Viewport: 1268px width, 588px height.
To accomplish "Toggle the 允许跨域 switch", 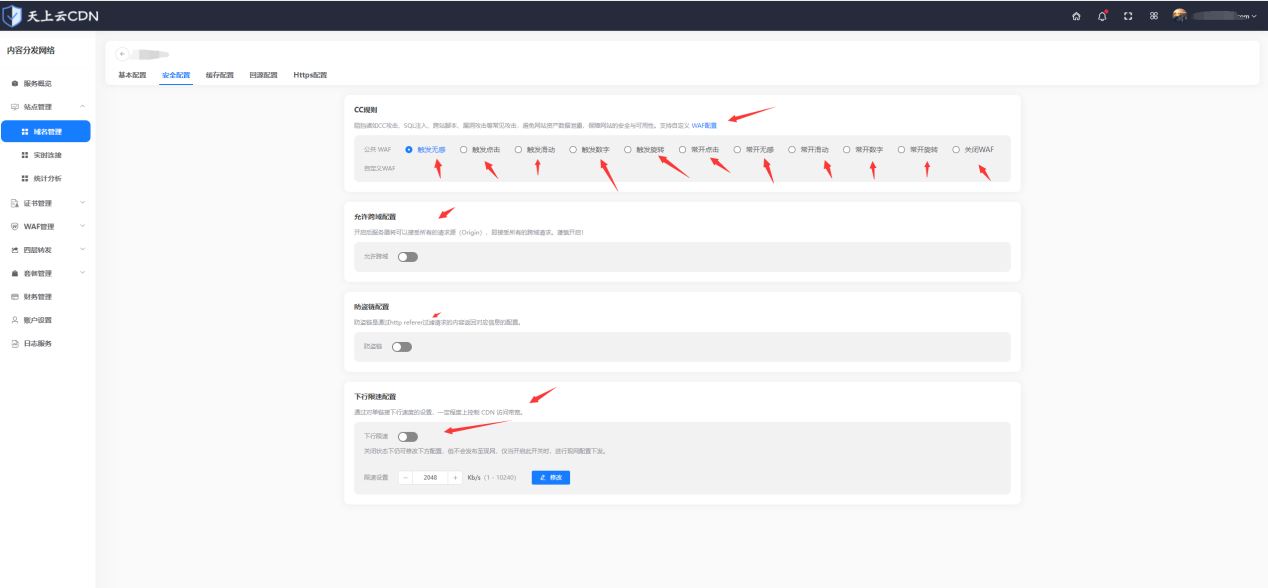I will pos(407,257).
